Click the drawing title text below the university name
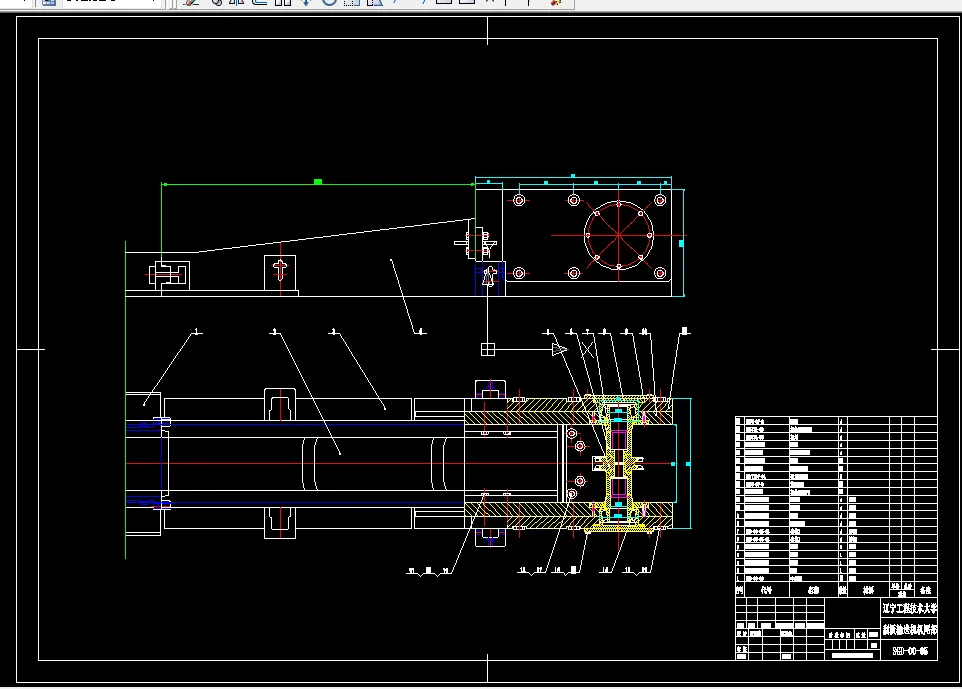 910,629
